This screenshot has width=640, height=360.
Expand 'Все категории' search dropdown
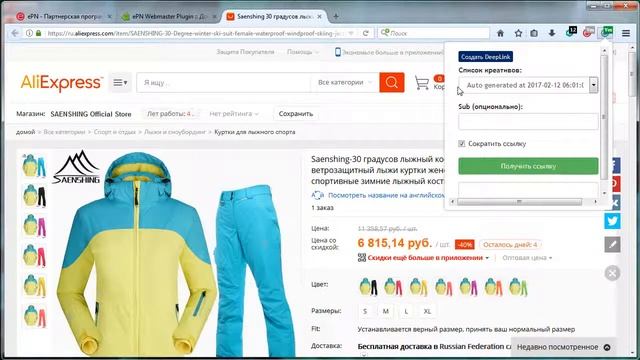(x=344, y=82)
